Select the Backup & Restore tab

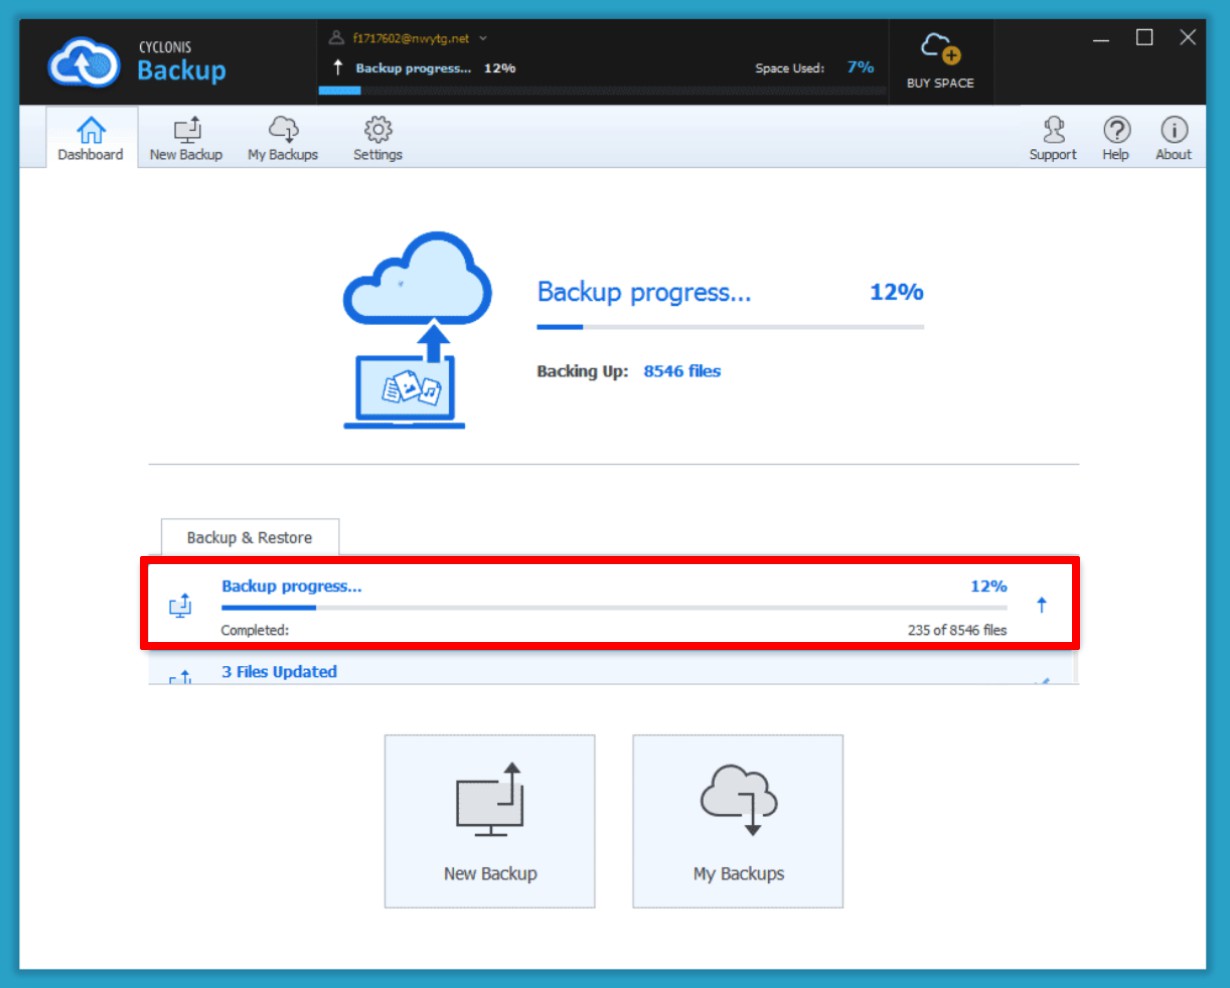(x=249, y=537)
